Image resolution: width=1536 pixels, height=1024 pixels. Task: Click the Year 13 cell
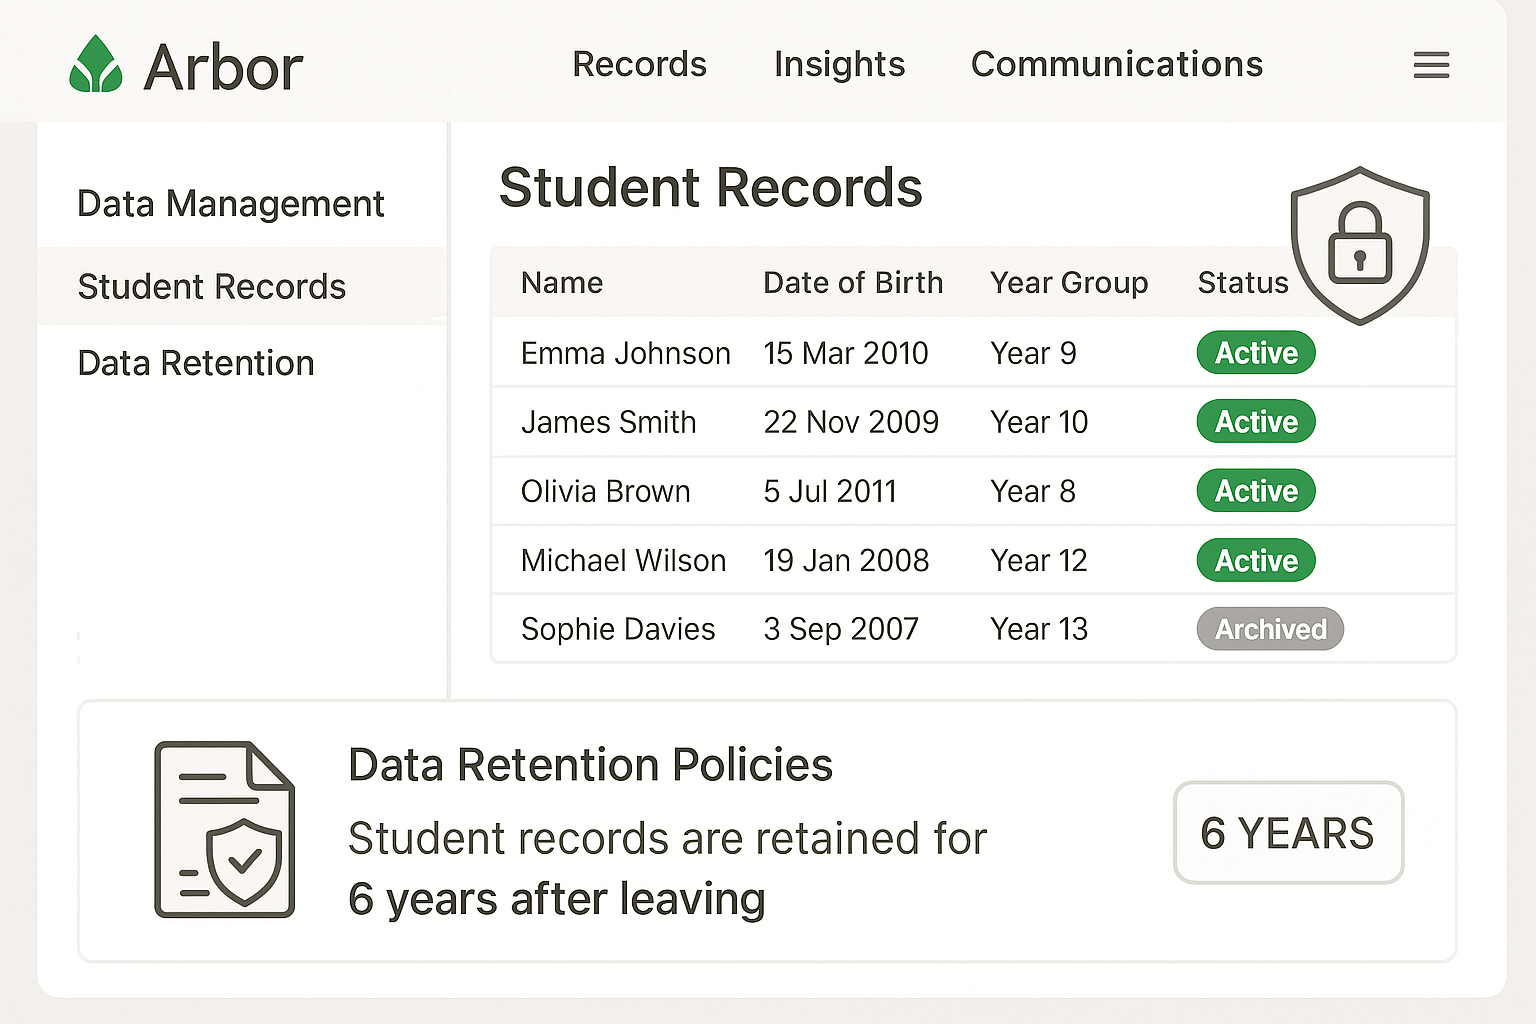click(x=1039, y=629)
